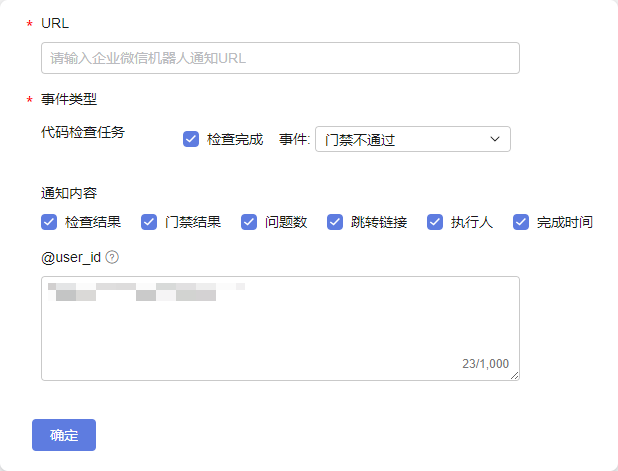Toggle the 门禁结果 checkbox
This screenshot has width=618, height=471.
(149, 222)
